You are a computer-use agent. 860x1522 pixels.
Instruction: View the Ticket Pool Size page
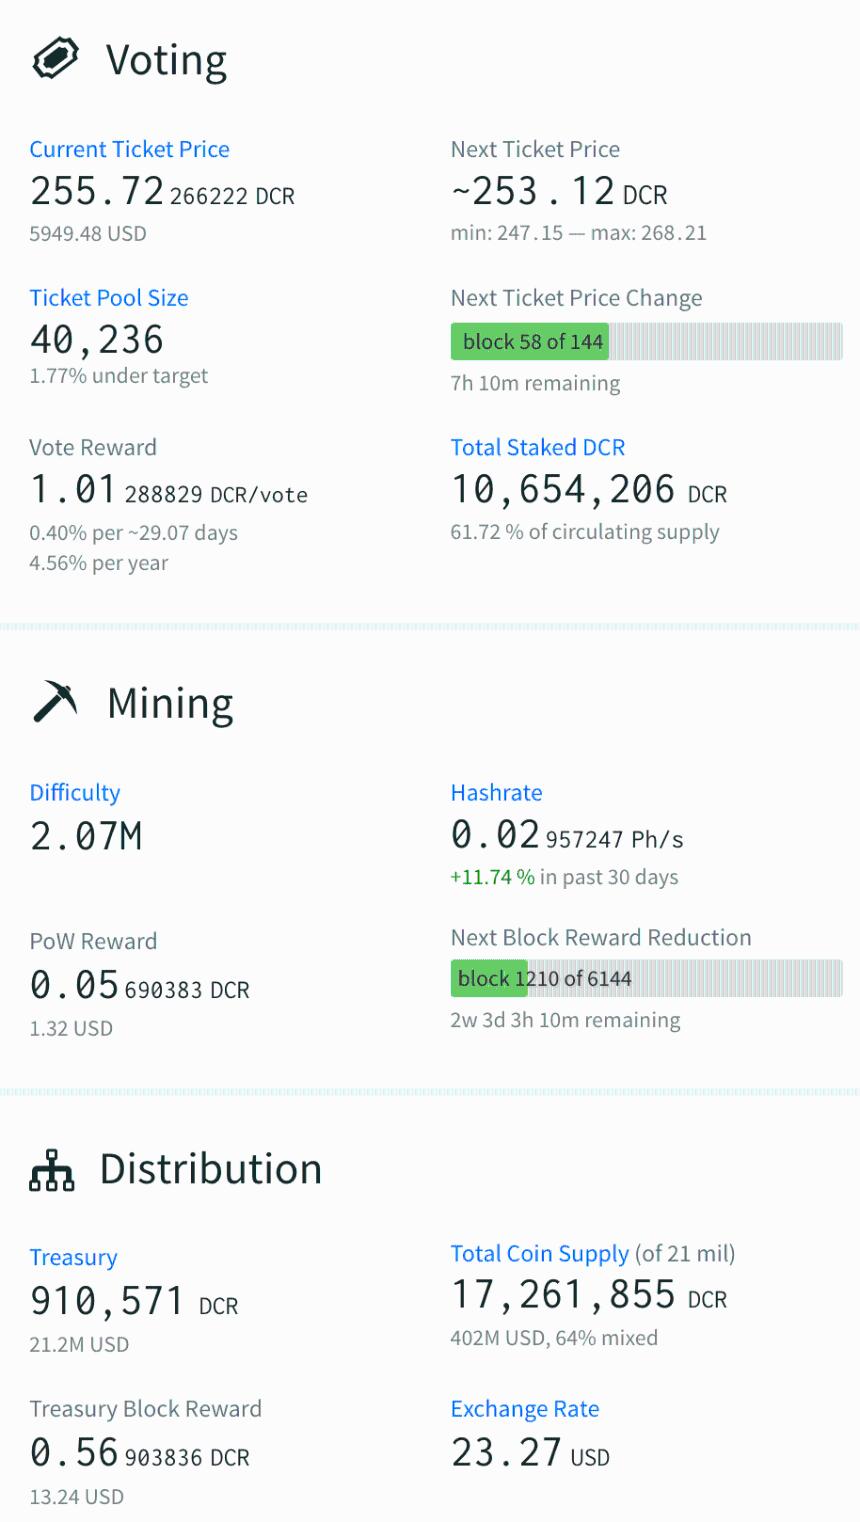click(109, 297)
